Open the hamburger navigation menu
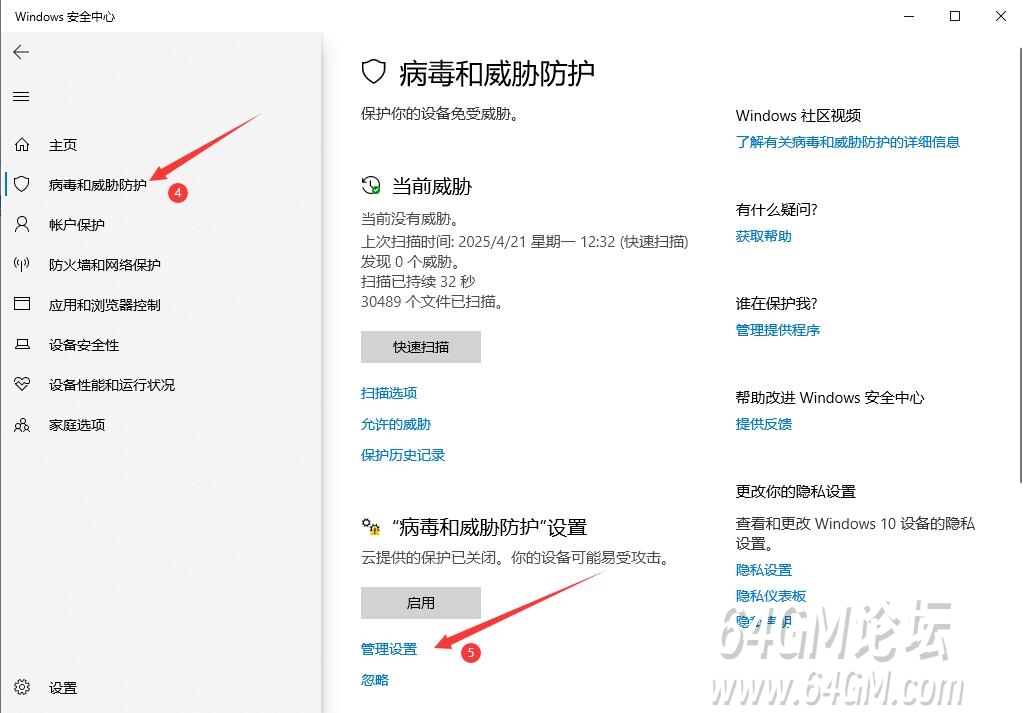Screen dimensions: 1023x713 (21, 97)
